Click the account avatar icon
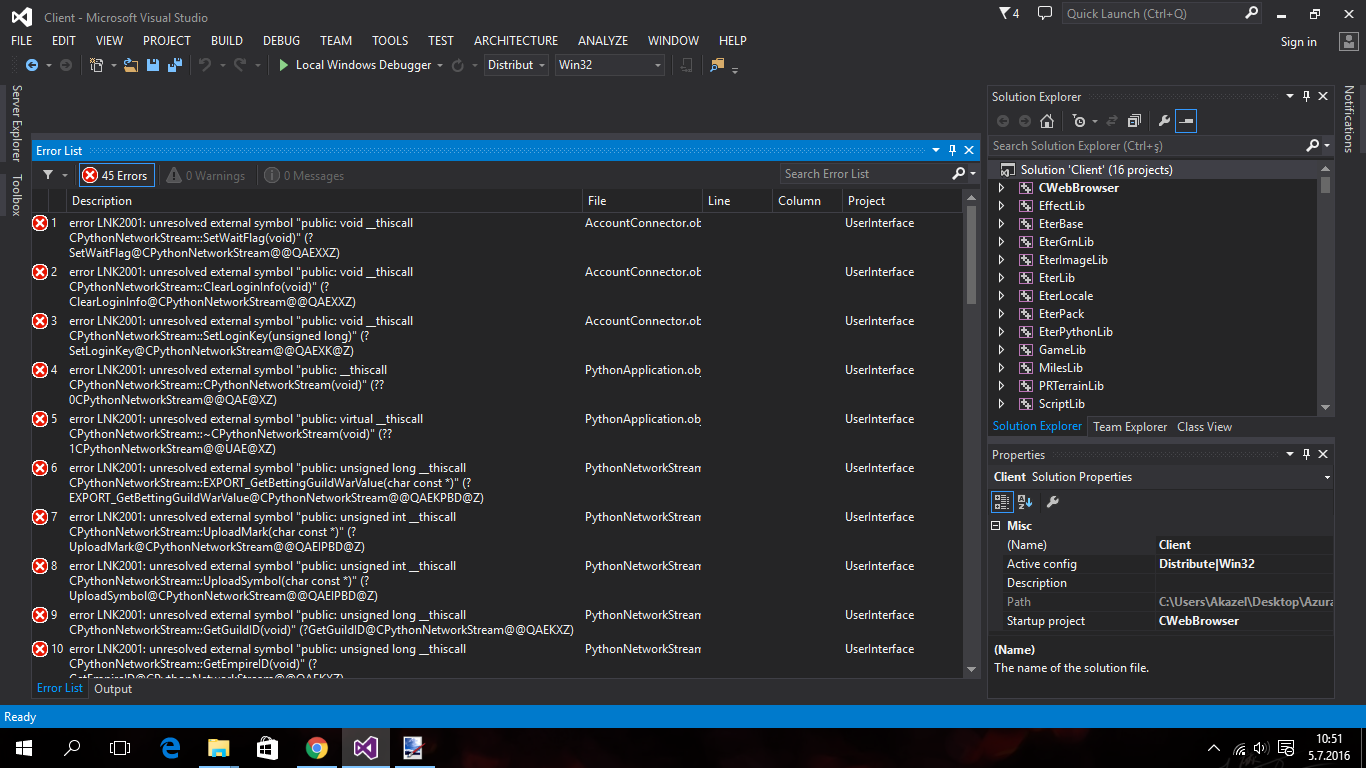This screenshot has height=768, width=1366. coord(1348,41)
